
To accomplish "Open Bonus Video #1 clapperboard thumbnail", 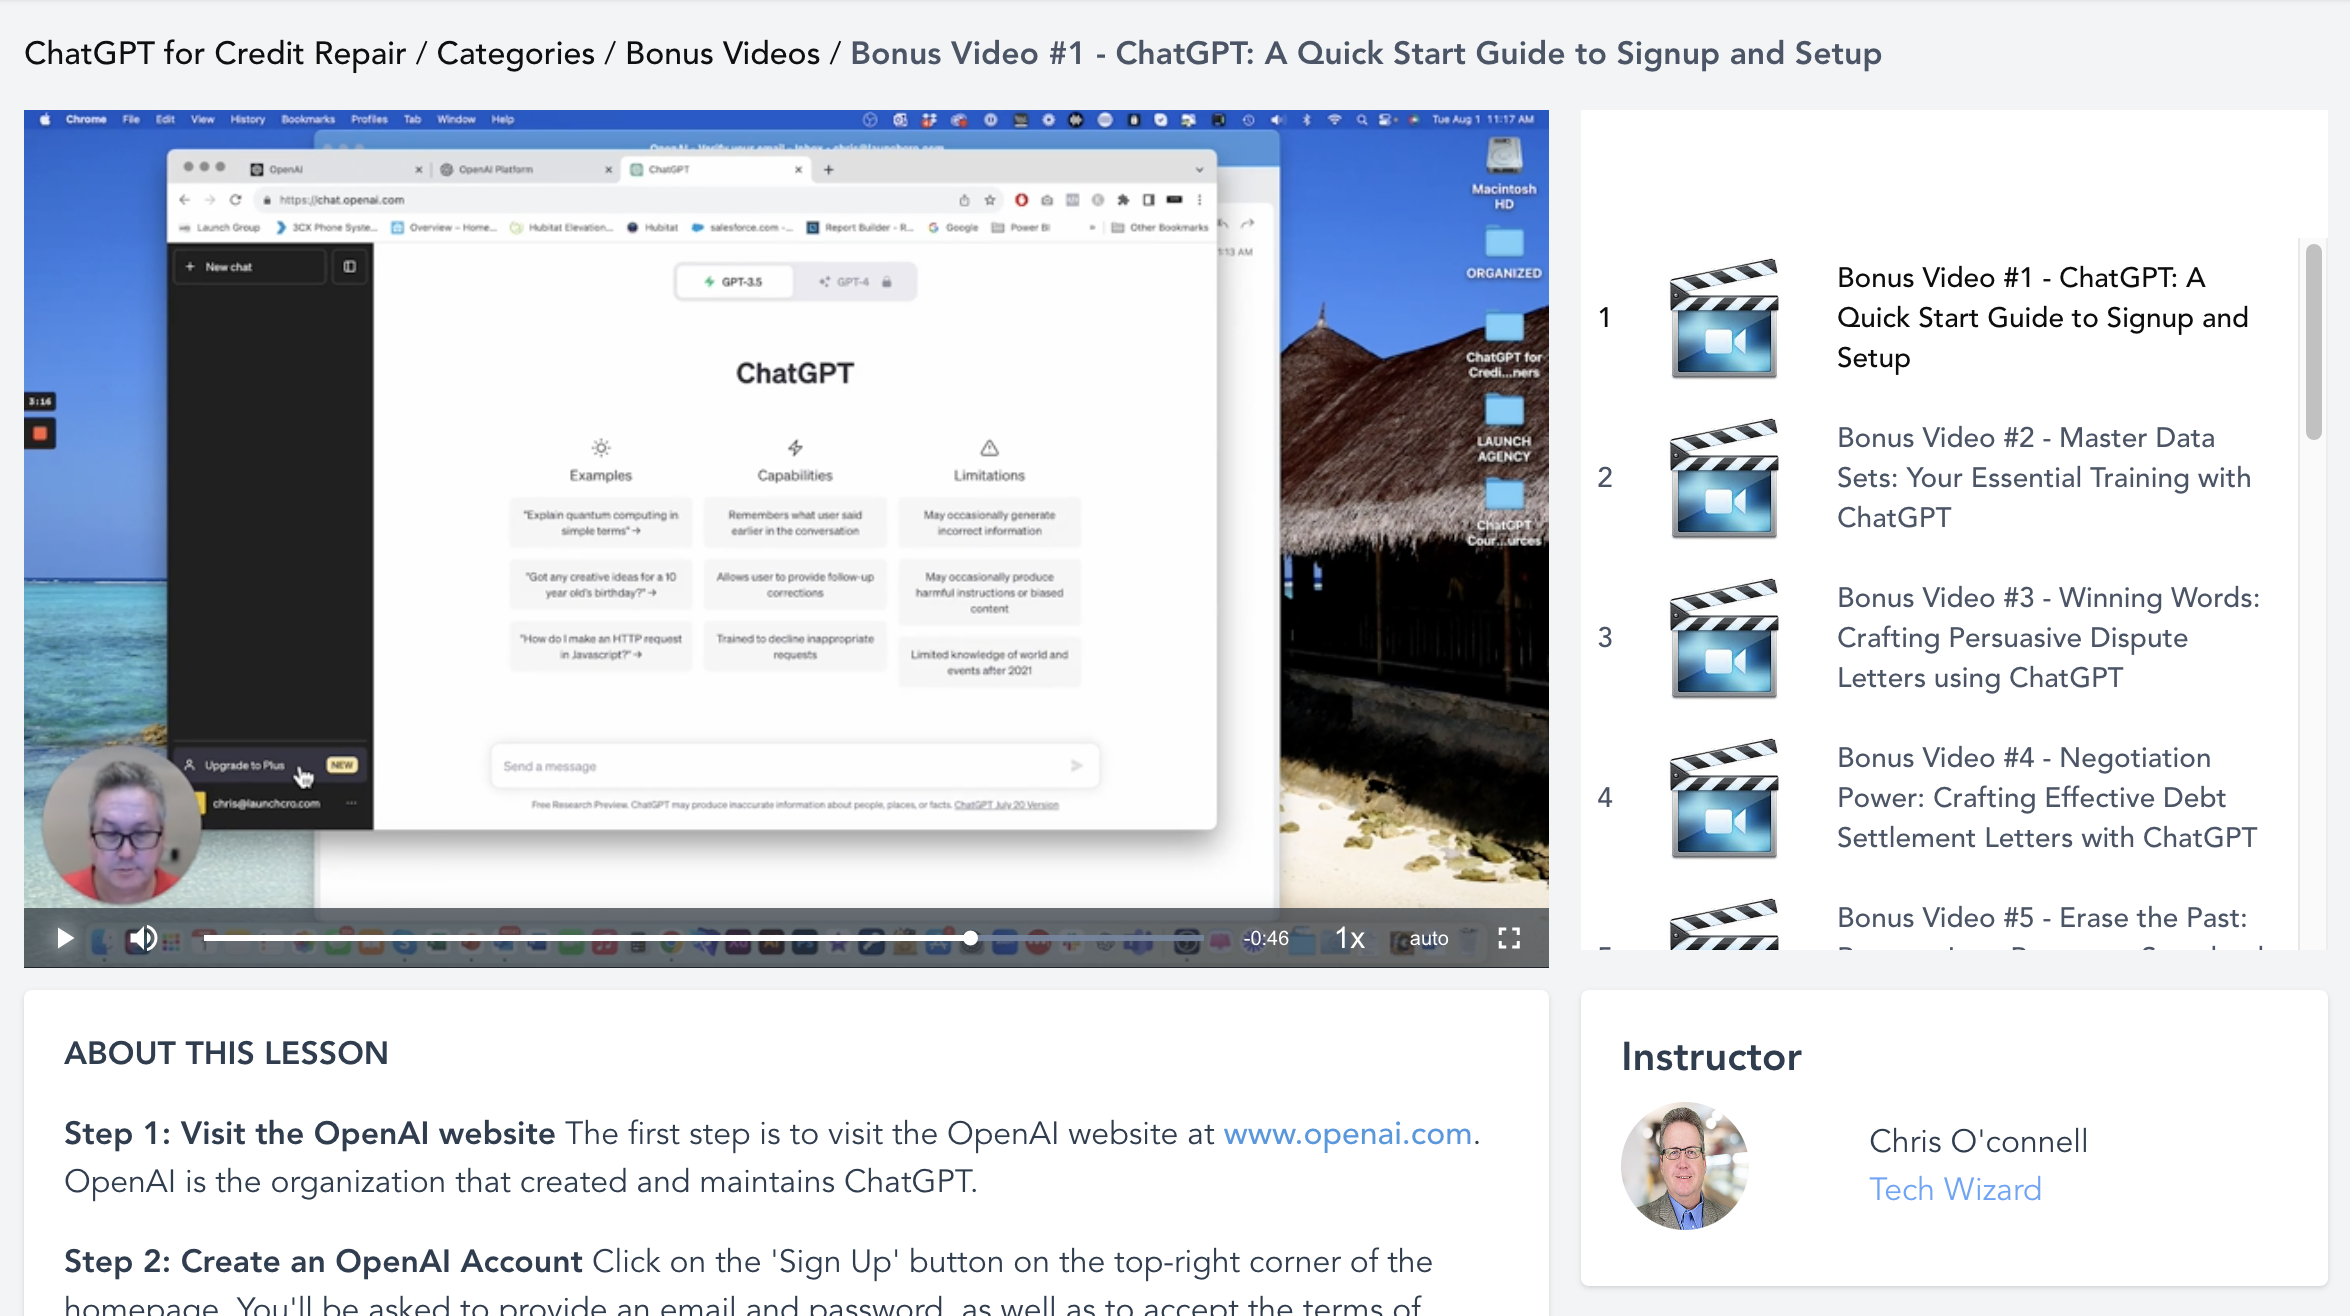I will pos(1724,318).
